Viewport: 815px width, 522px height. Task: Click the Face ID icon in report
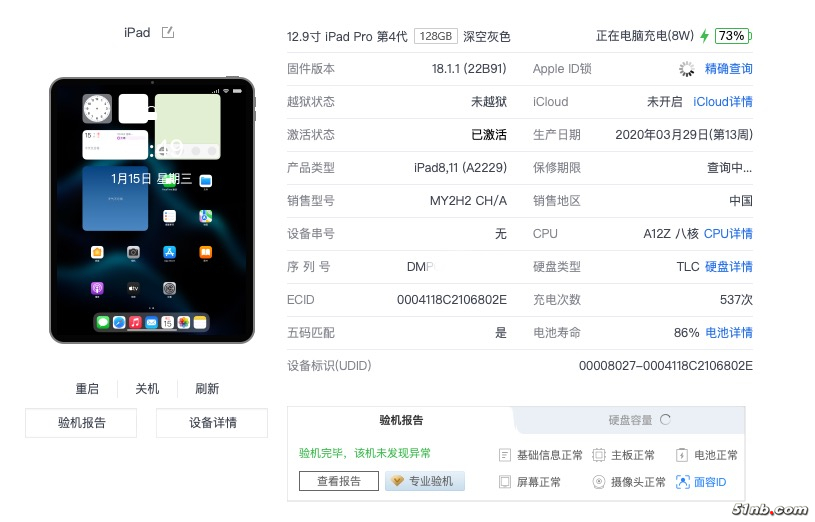click(682, 482)
